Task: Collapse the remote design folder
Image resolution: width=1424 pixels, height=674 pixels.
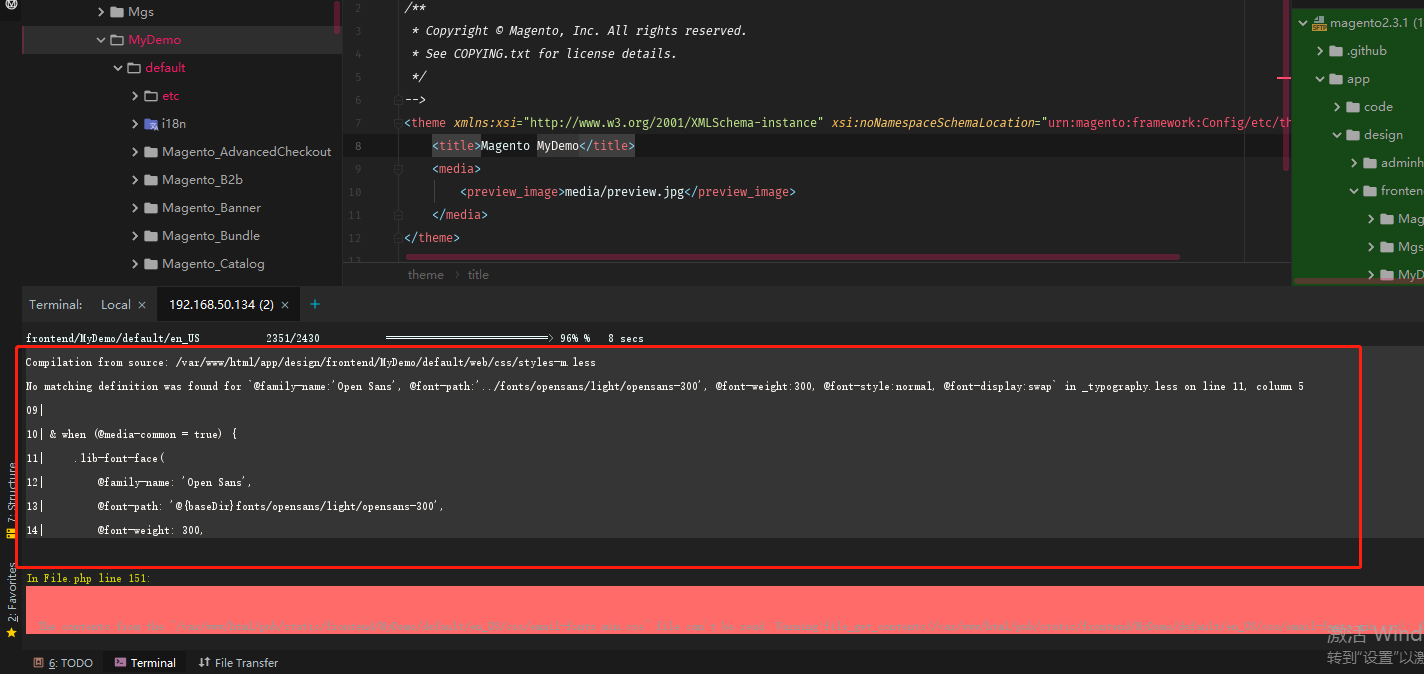Action: point(1338,135)
